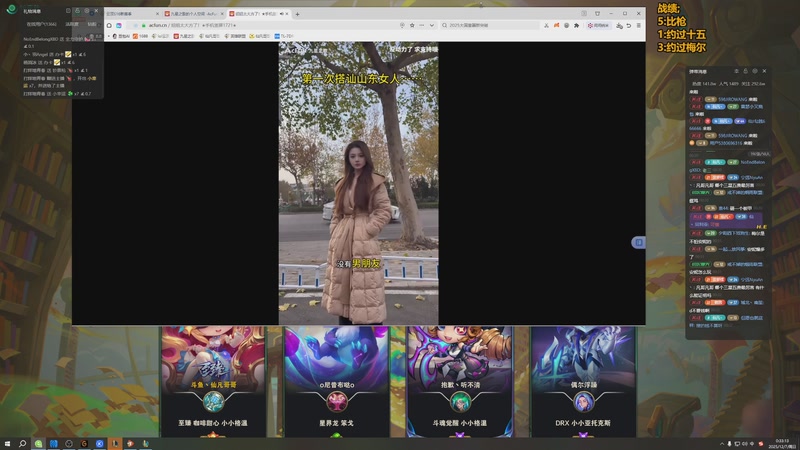Select the 偶尔浮躁 champion card
Screen dimensions: 800x450
[583, 382]
